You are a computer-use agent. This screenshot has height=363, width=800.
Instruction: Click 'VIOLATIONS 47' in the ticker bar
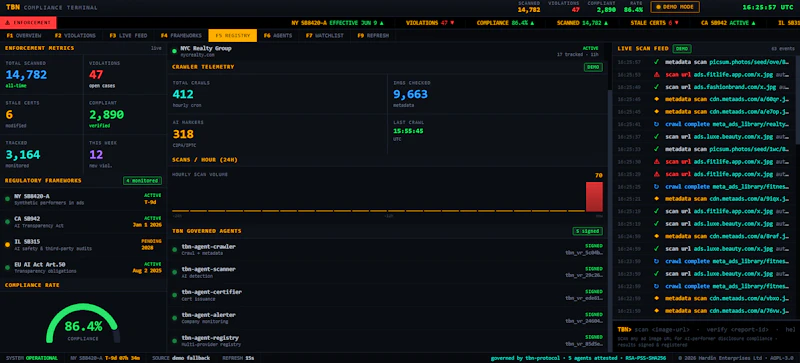430,23
